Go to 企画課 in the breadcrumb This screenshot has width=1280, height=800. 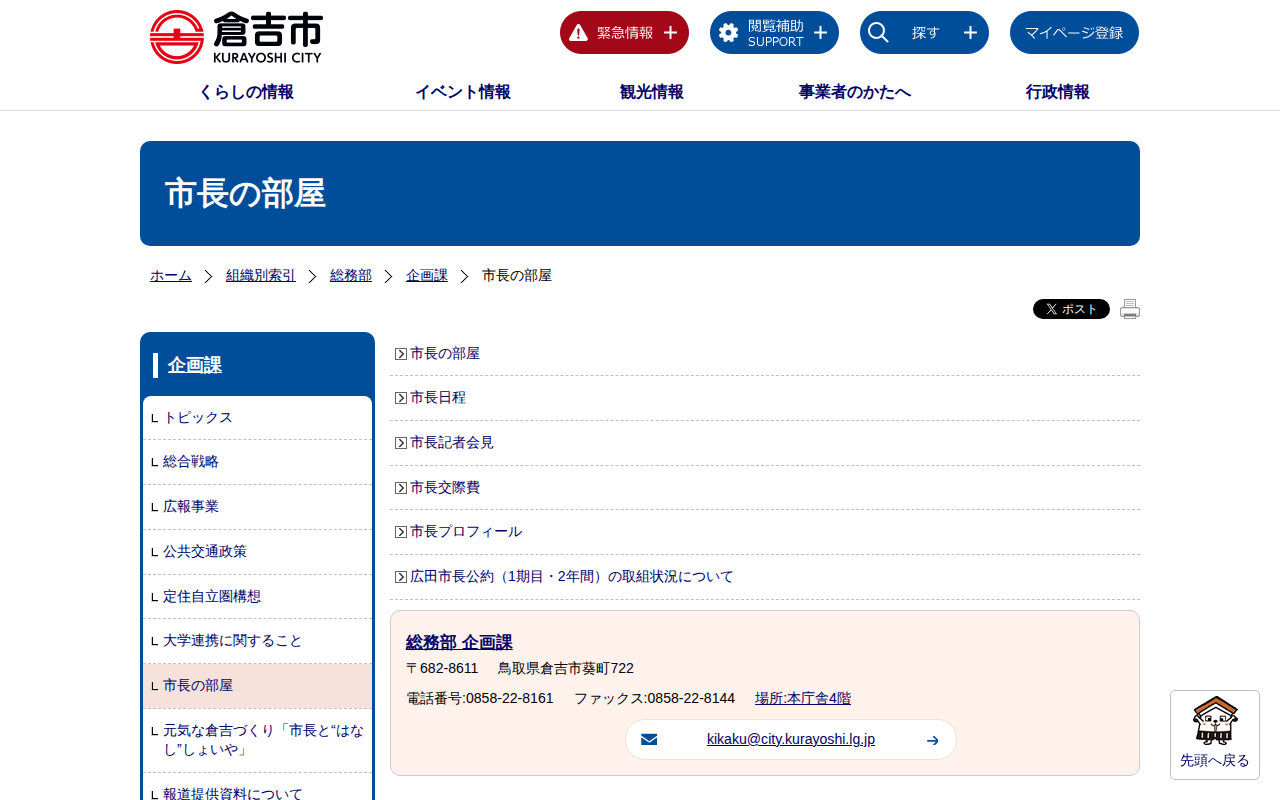point(427,275)
